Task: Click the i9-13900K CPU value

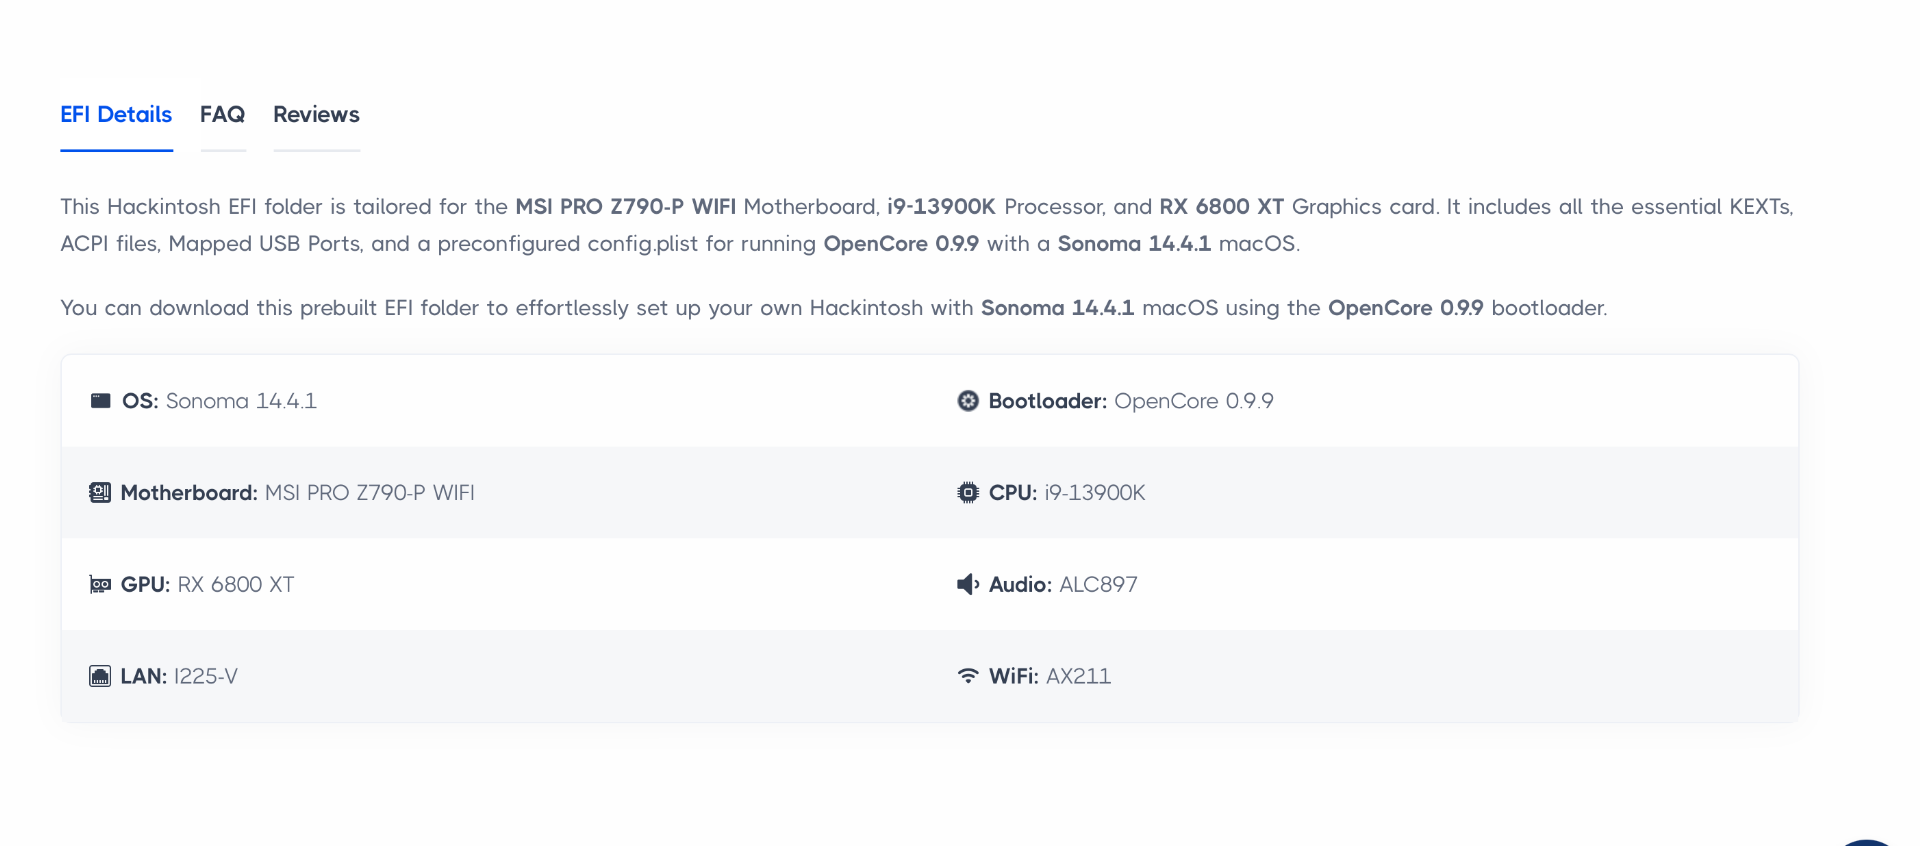Action: pos(1094,493)
